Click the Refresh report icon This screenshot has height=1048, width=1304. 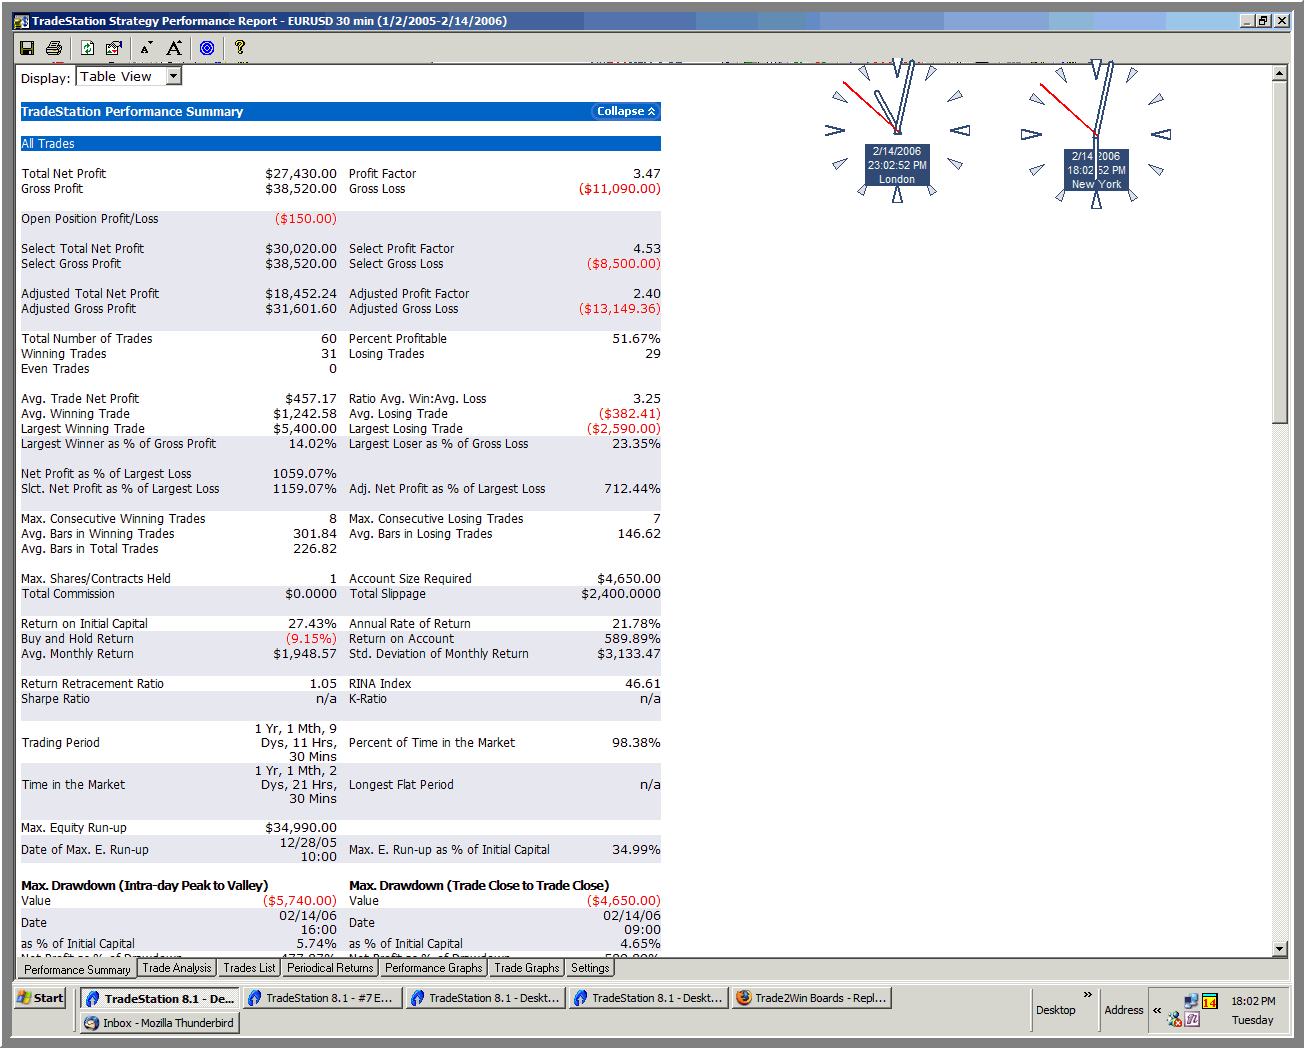pos(87,48)
